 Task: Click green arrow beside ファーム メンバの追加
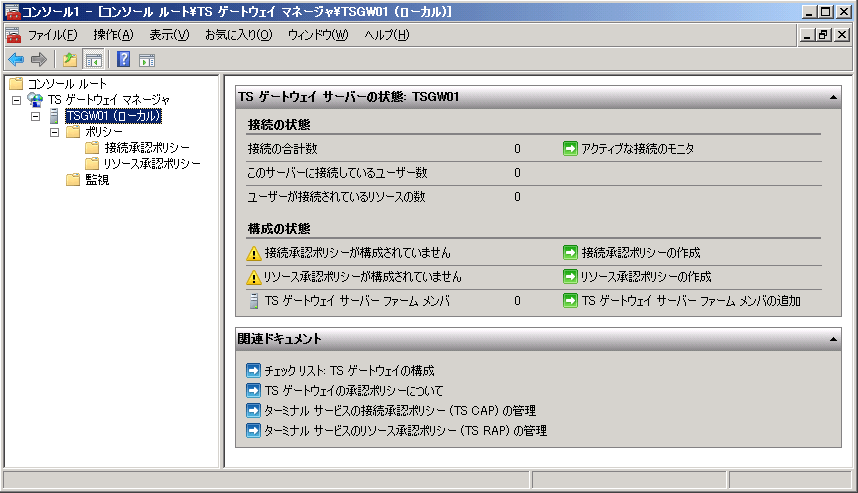tap(570, 300)
